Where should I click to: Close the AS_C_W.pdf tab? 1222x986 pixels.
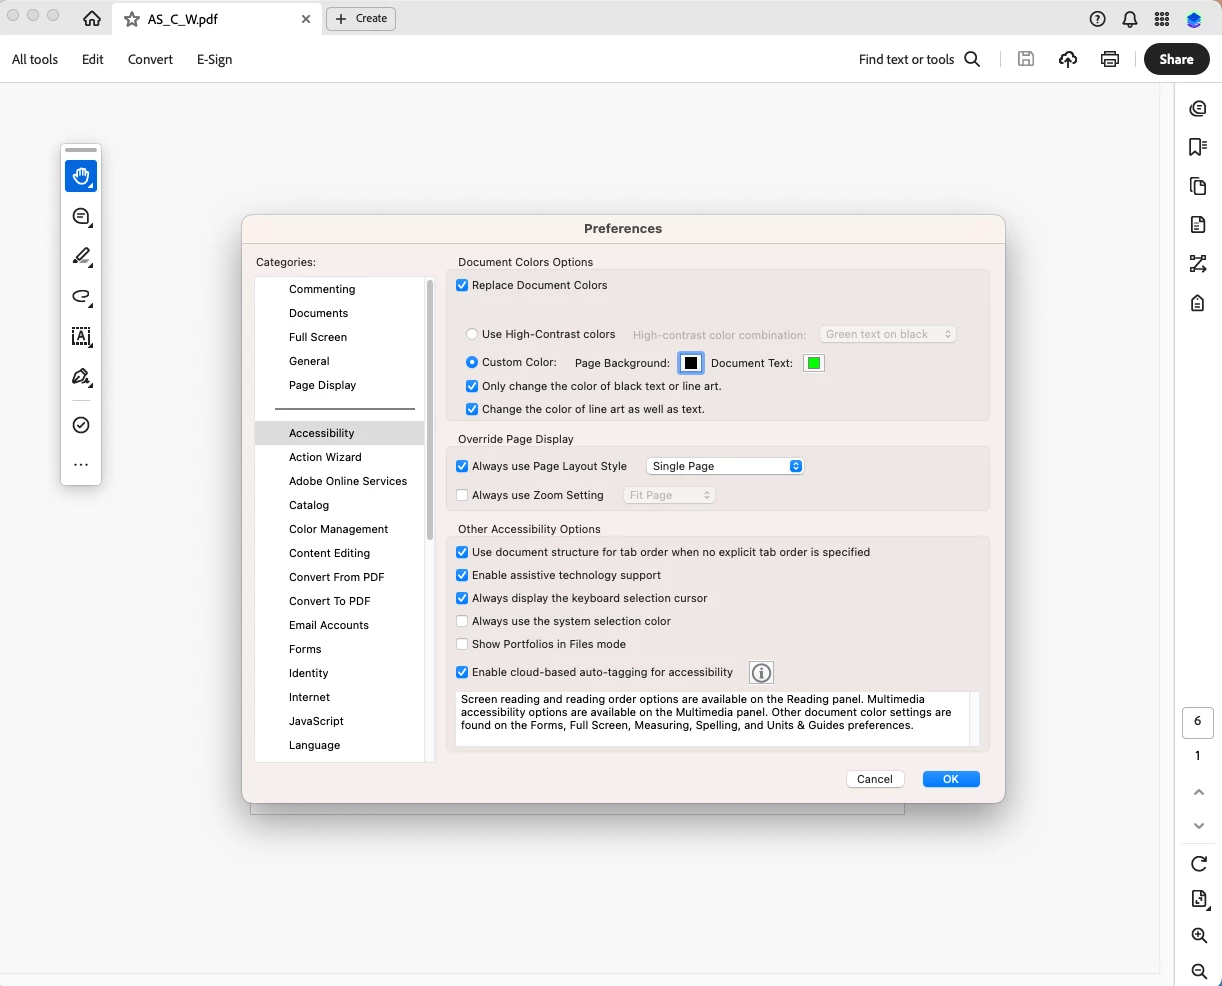(x=306, y=19)
